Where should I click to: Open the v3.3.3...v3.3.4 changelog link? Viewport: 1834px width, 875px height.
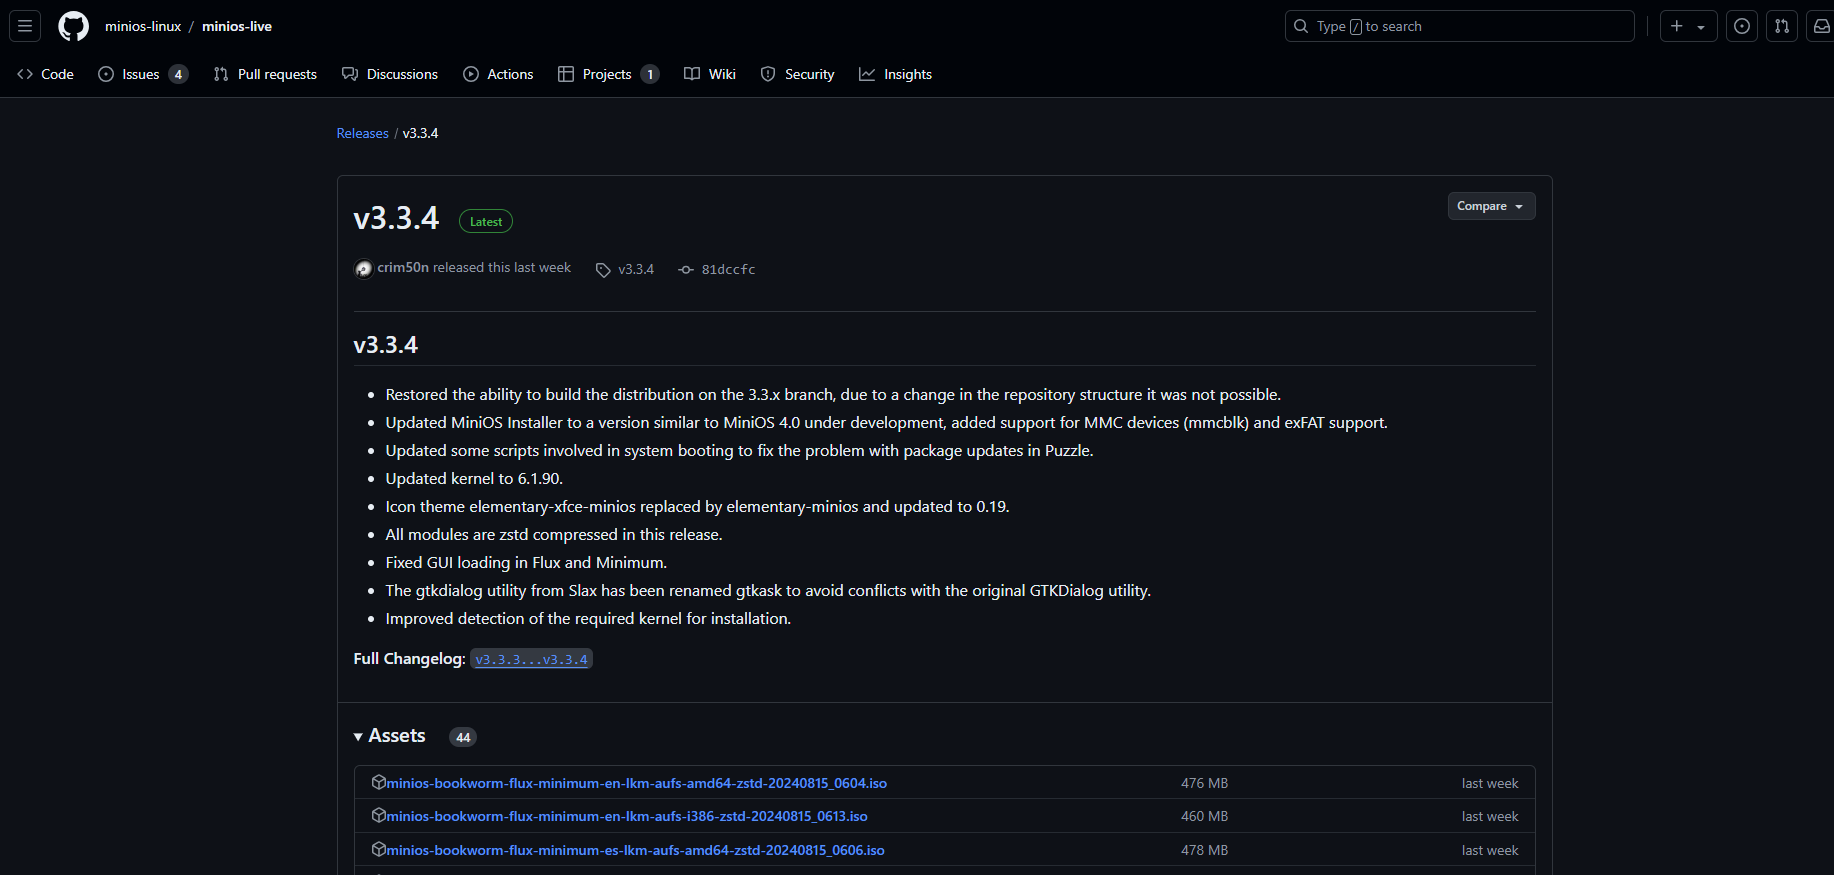coord(531,659)
